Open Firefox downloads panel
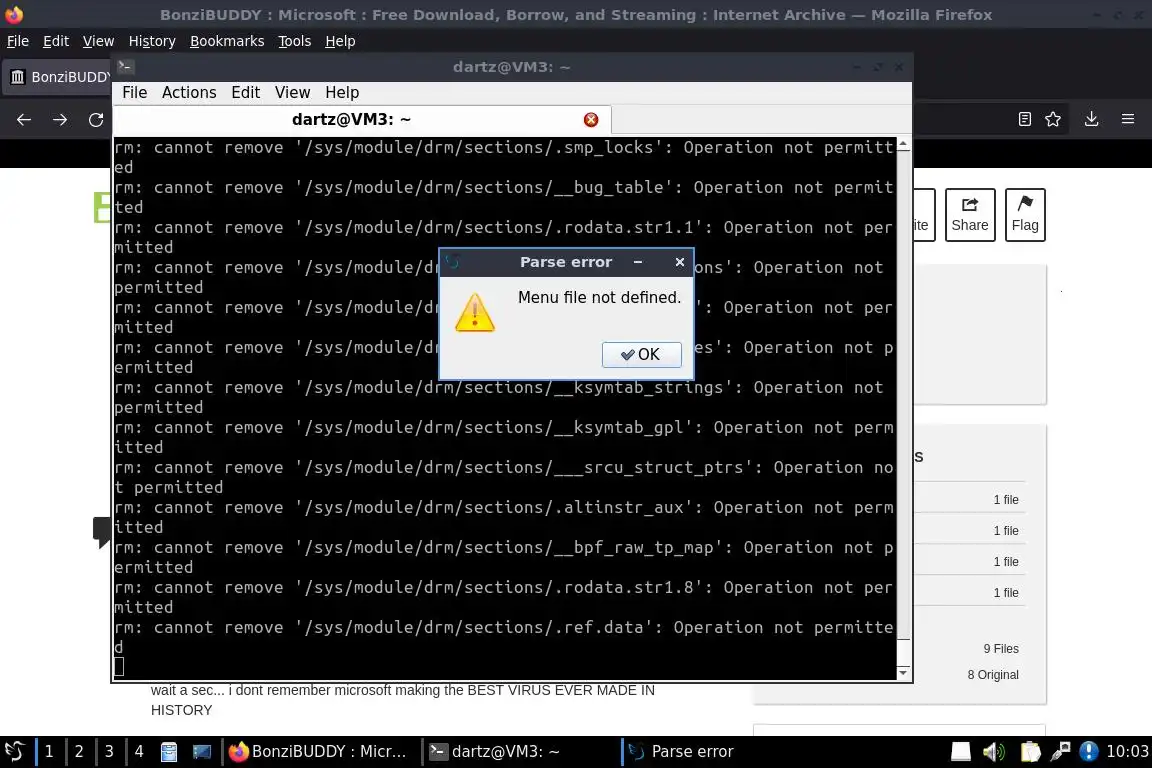The image size is (1152, 768). tap(1092, 119)
